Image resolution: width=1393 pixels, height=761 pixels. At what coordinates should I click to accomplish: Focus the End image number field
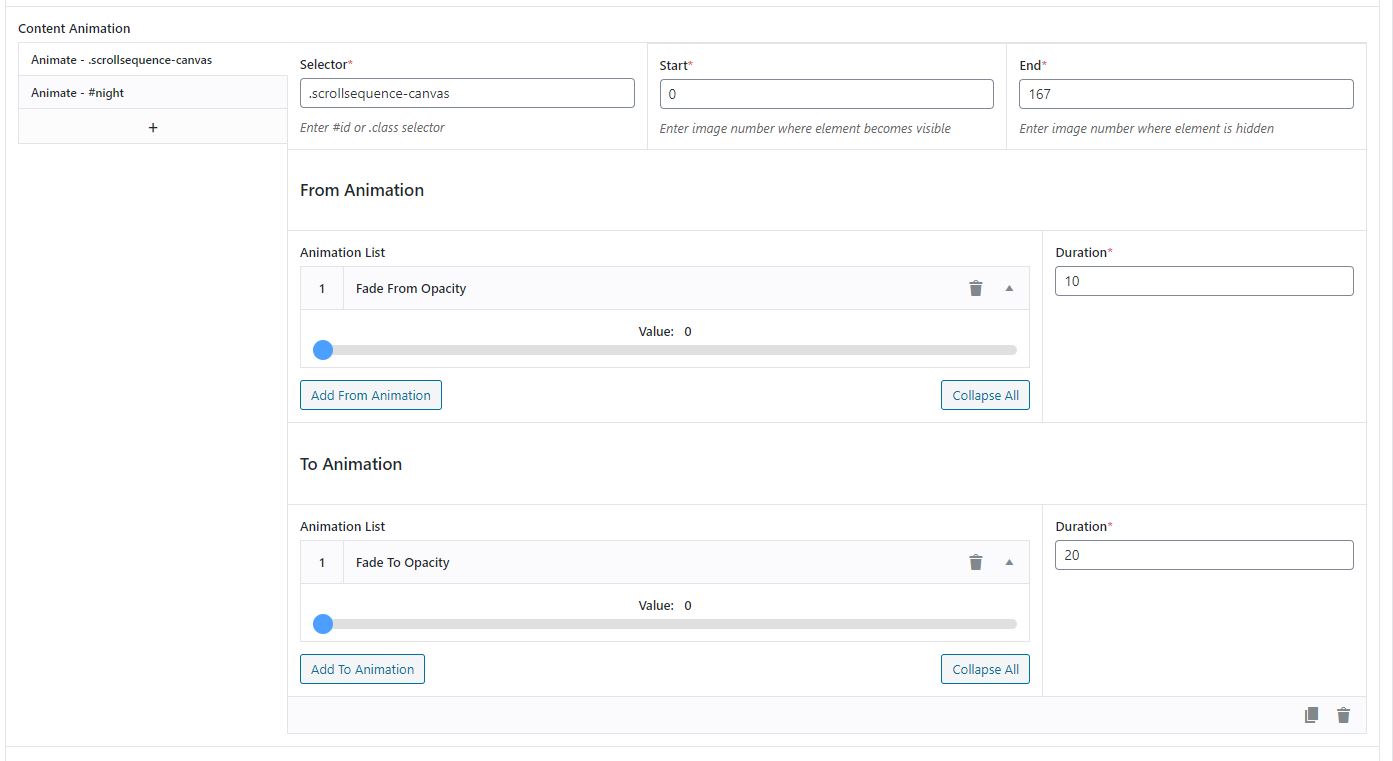coord(1186,94)
